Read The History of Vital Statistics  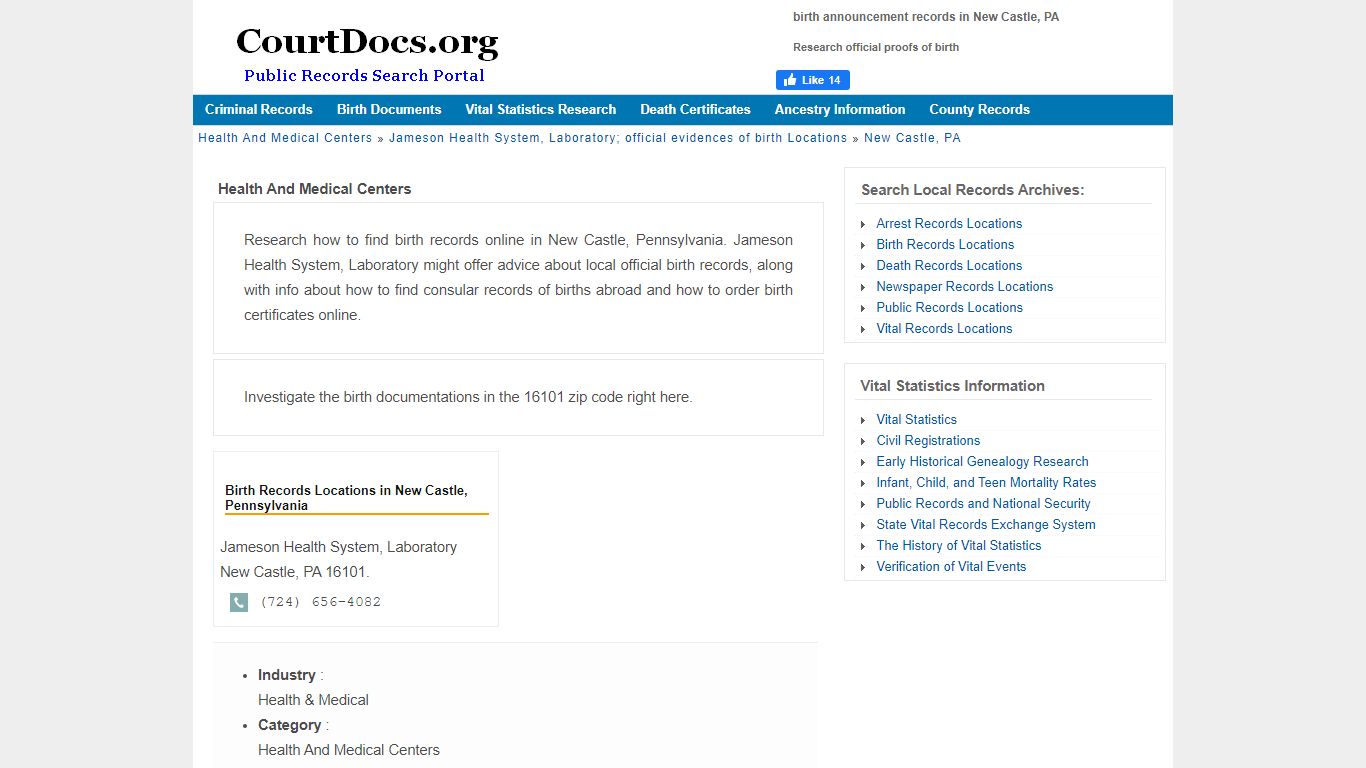[959, 546]
